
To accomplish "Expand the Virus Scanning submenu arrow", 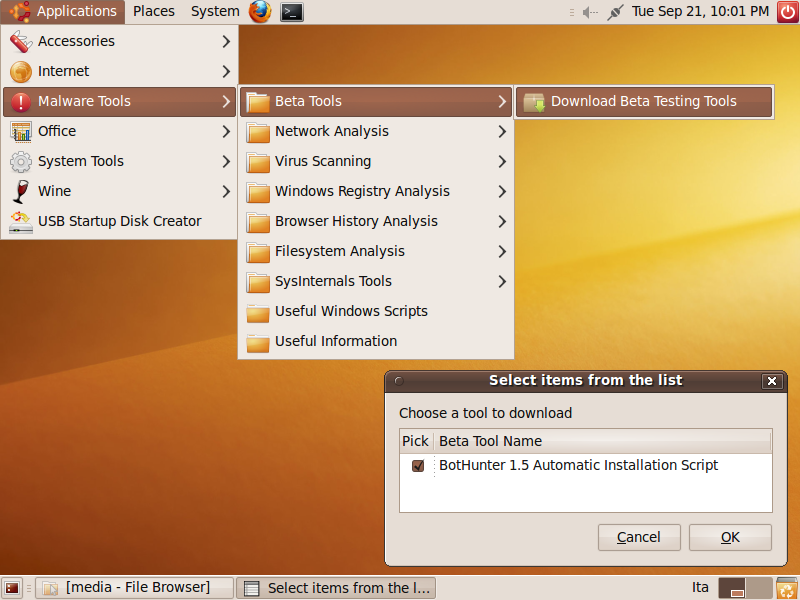I will click(x=502, y=162).
